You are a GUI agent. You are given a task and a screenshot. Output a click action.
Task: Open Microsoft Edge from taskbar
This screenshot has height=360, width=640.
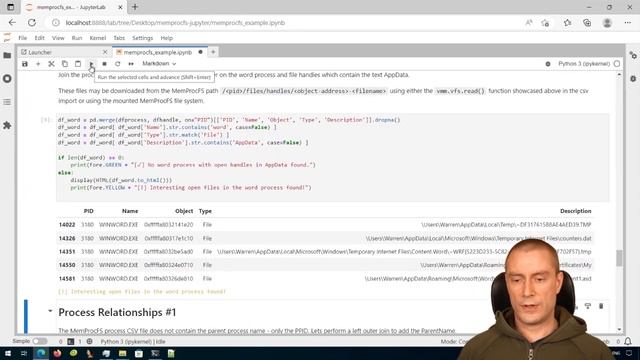pyautogui.click(x=41, y=353)
